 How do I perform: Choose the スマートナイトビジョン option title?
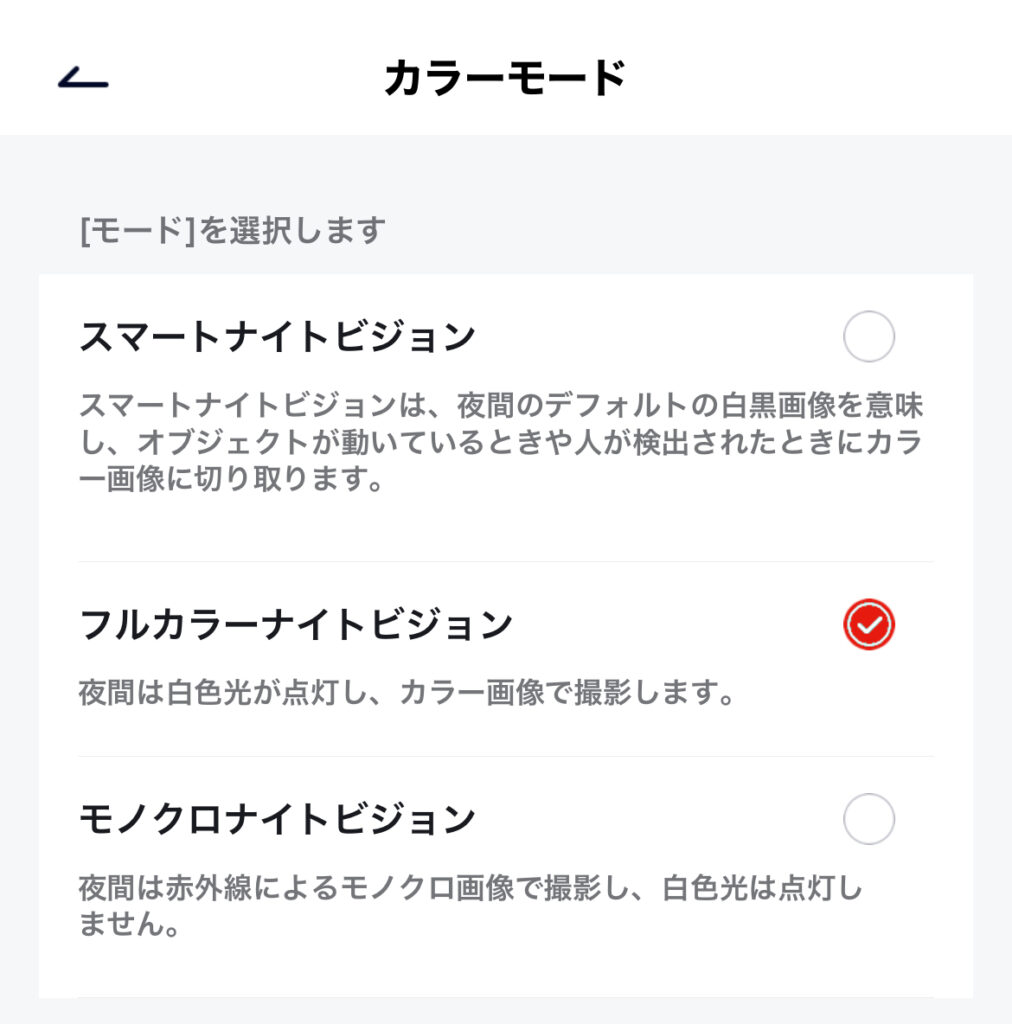tap(277, 337)
